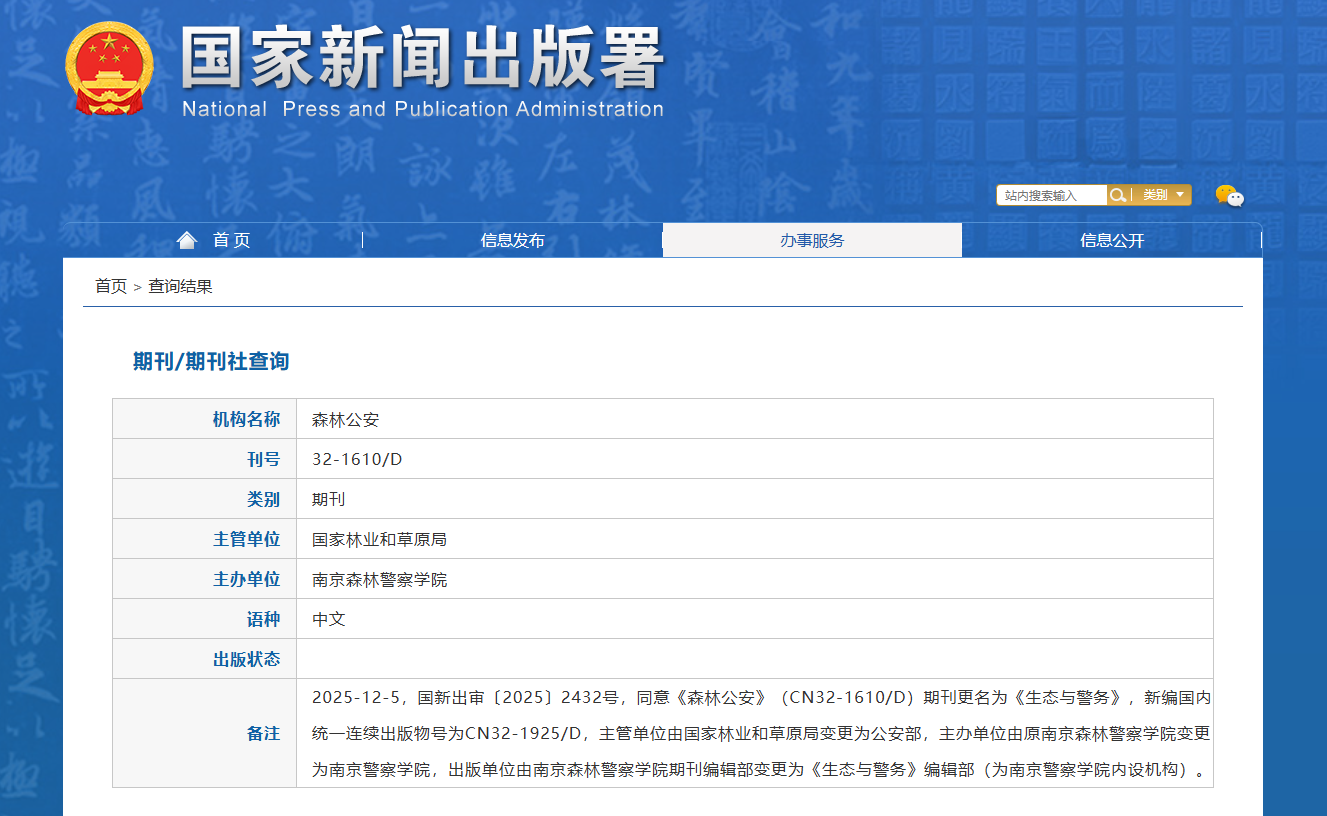The width and height of the screenshot is (1327, 816).
Task: Open the WeChat chat bubble icon
Action: click(1229, 196)
